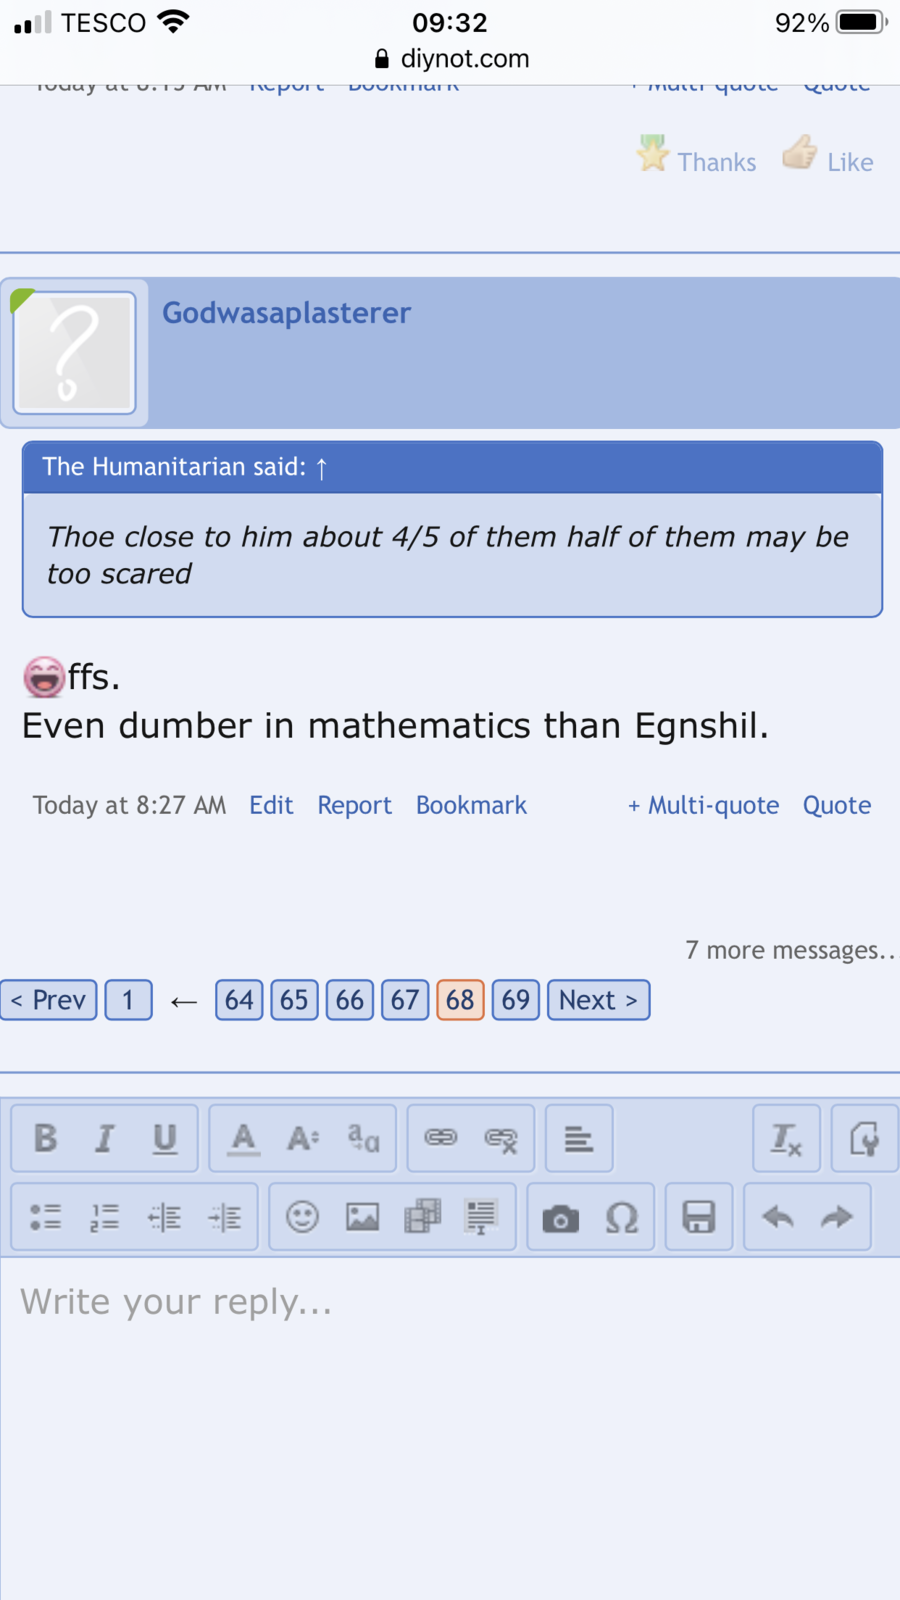
Task: Undo the last edit
Action: pyautogui.click(x=777, y=1217)
